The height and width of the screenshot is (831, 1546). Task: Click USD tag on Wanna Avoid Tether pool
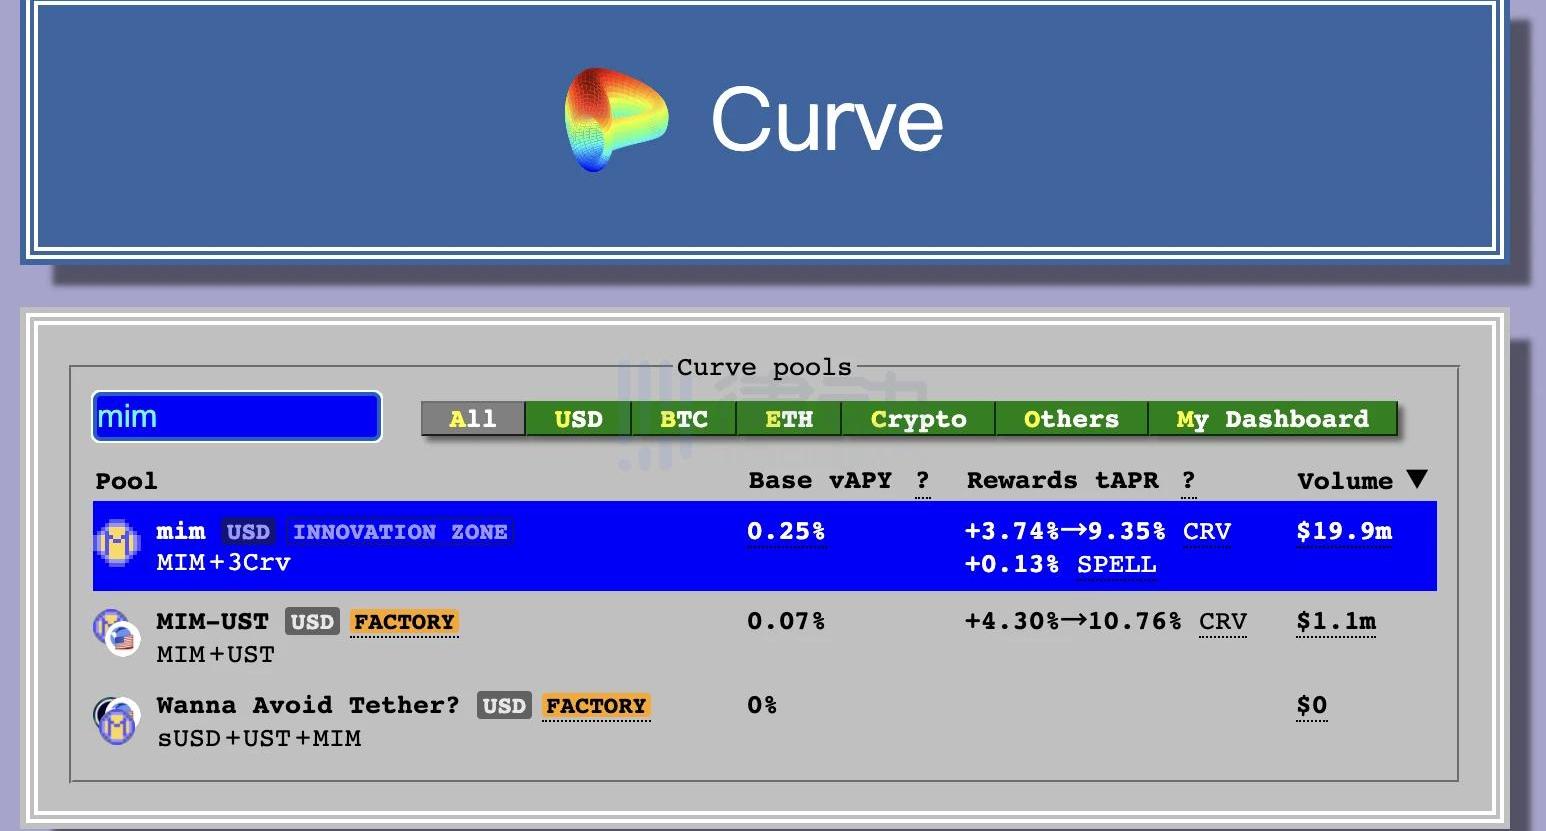(x=504, y=706)
